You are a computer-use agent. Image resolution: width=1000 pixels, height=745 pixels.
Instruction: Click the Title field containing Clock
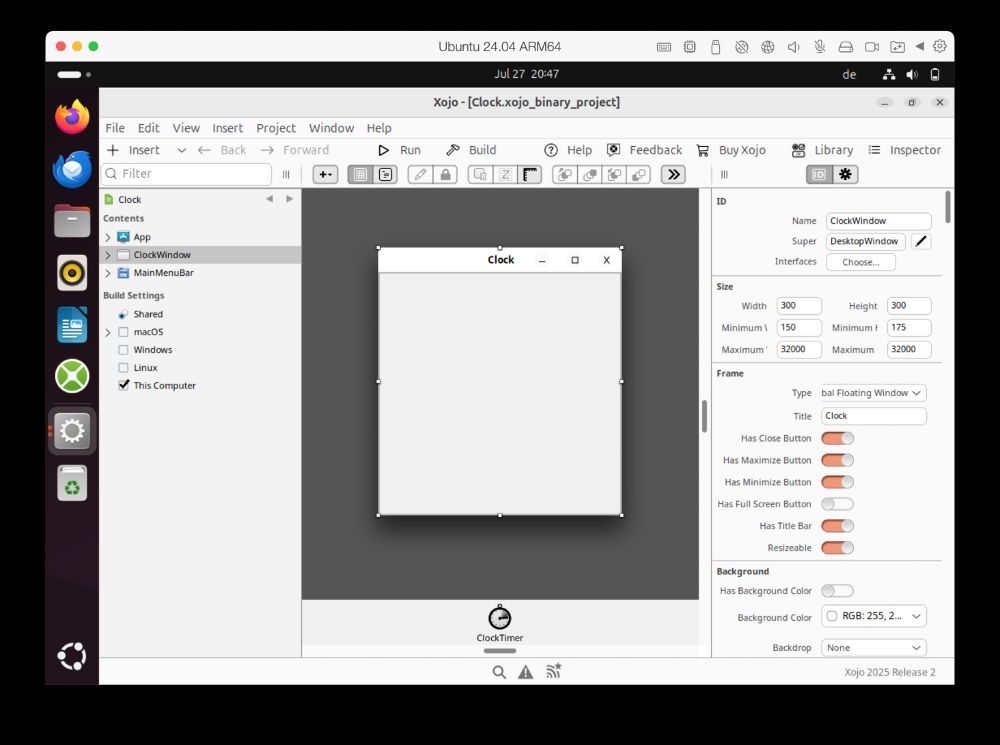click(x=874, y=416)
